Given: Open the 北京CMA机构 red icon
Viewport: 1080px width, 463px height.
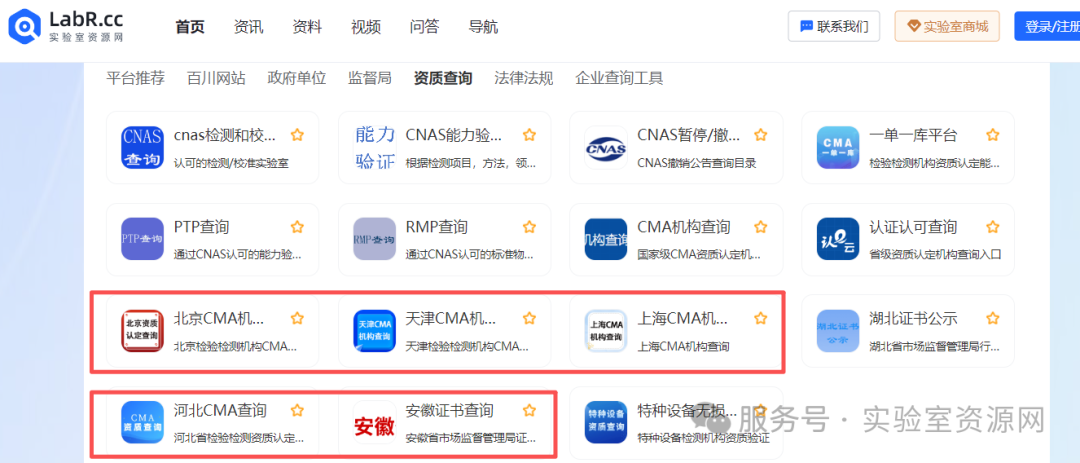Looking at the screenshot, I should click(142, 331).
